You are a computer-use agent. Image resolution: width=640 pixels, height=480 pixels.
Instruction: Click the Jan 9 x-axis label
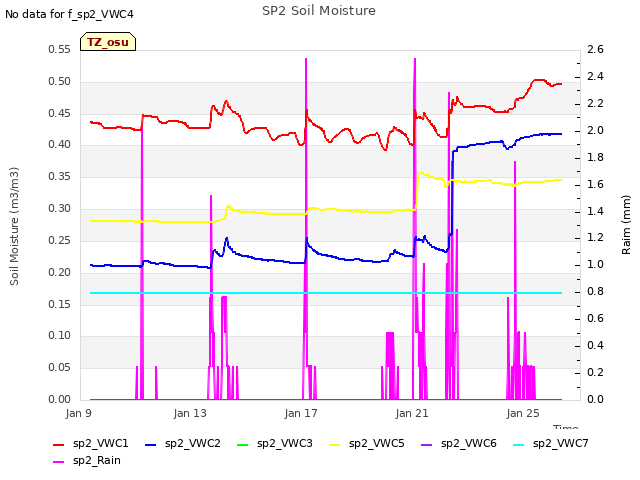78,413
